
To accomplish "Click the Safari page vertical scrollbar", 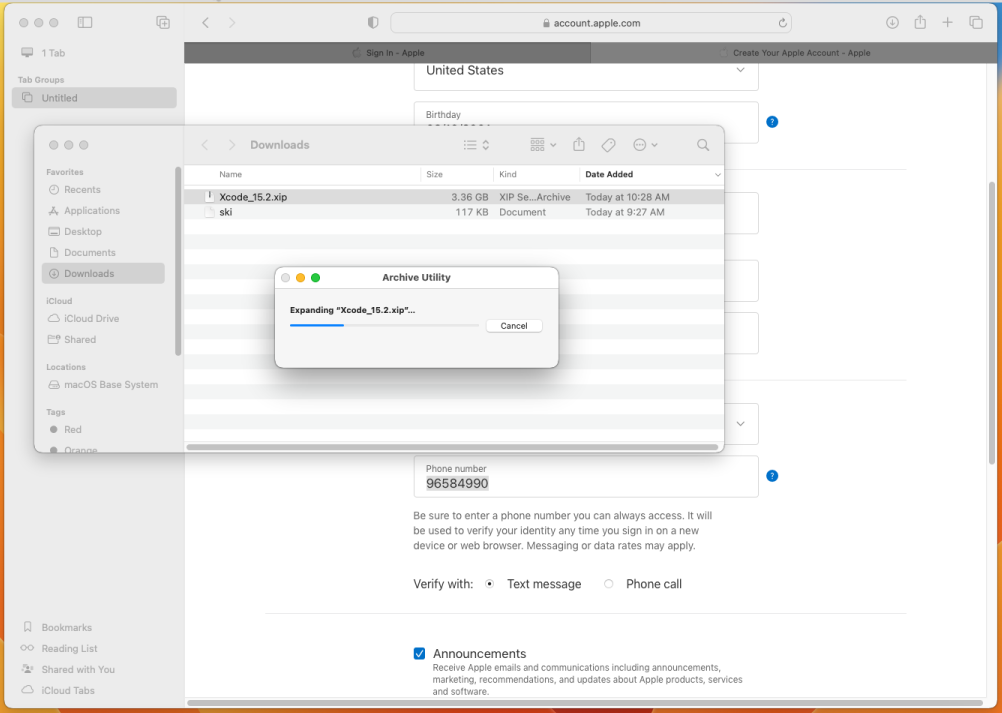I will coord(992,323).
